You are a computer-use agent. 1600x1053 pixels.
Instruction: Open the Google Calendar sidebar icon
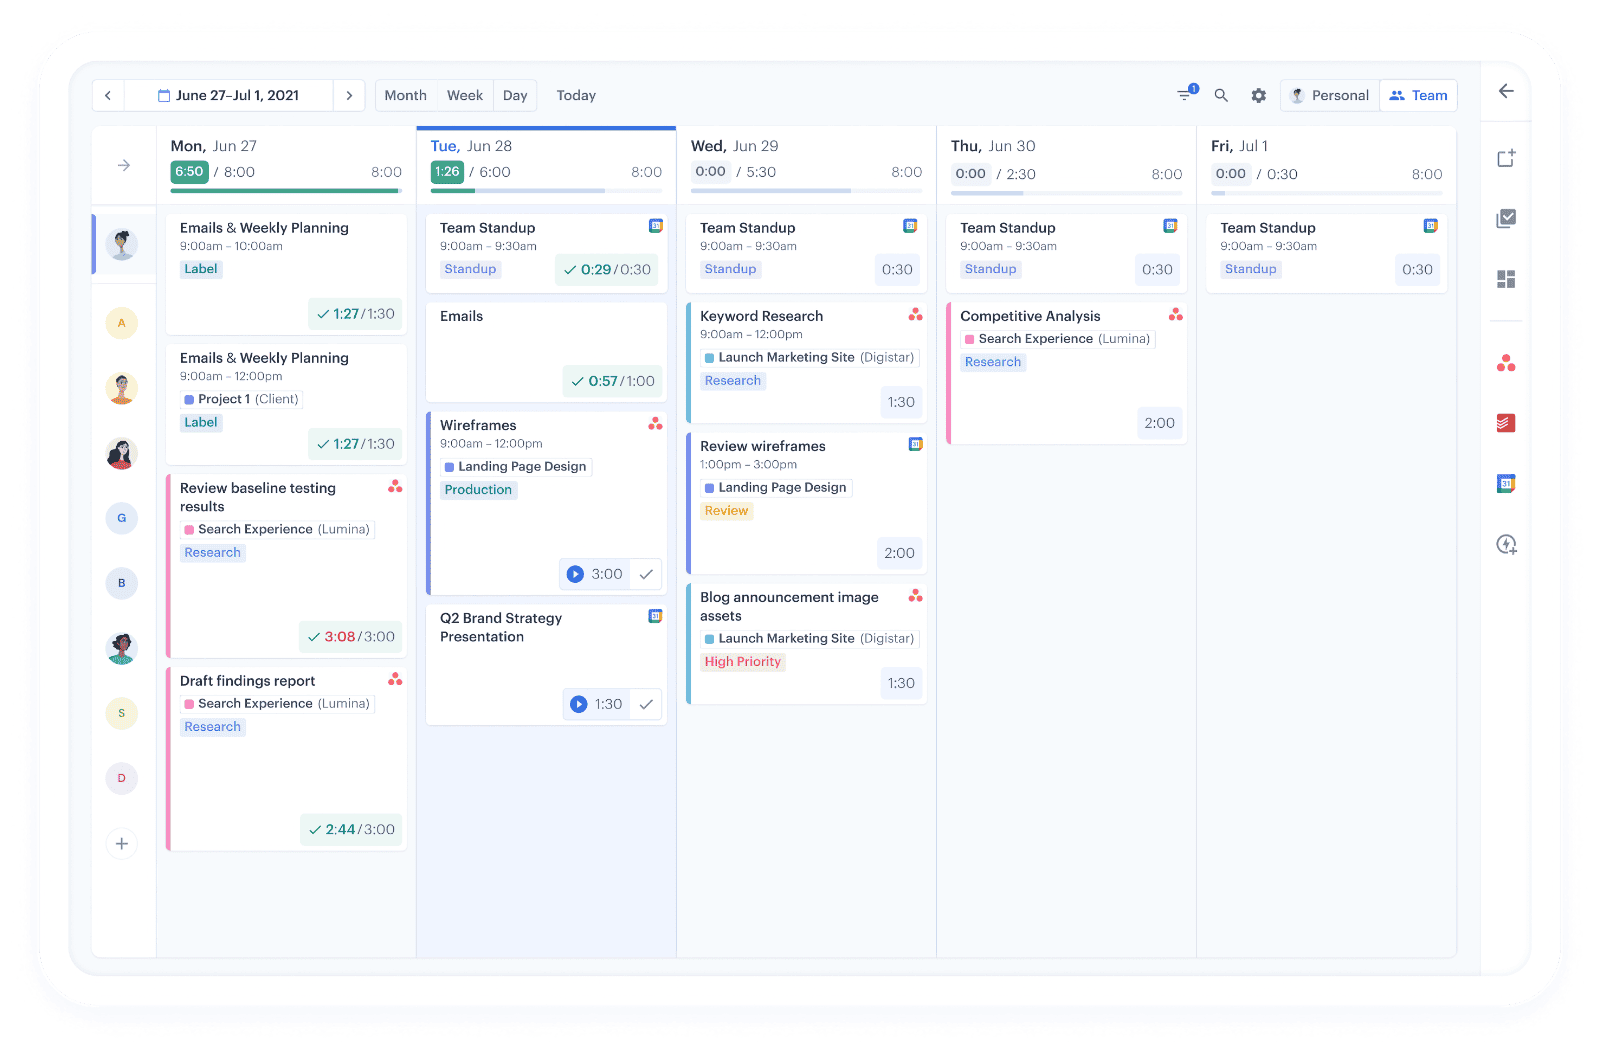tap(1506, 484)
